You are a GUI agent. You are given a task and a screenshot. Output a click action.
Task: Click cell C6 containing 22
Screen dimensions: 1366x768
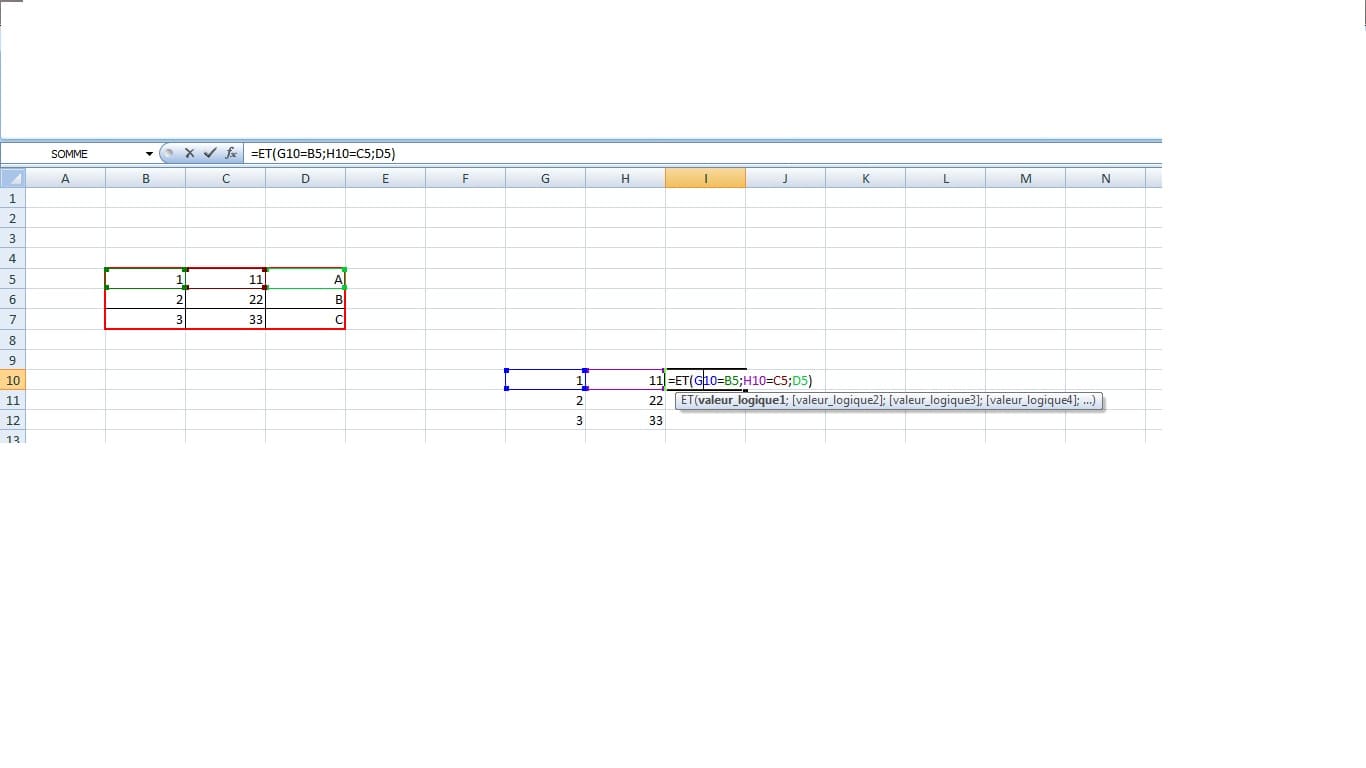(225, 299)
